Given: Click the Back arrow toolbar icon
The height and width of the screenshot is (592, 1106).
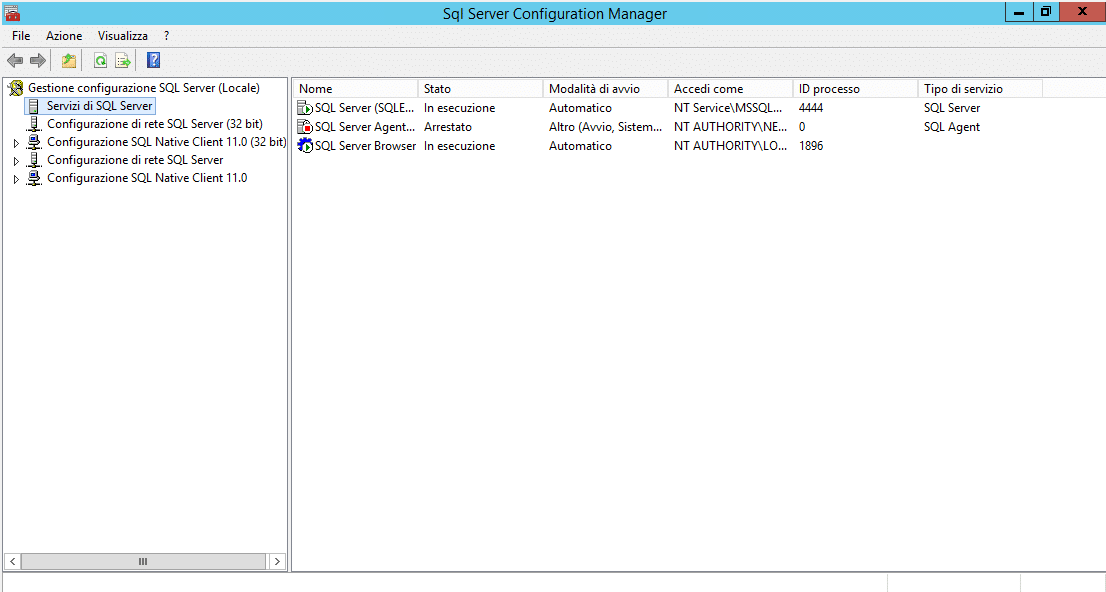Looking at the screenshot, I should (15, 61).
